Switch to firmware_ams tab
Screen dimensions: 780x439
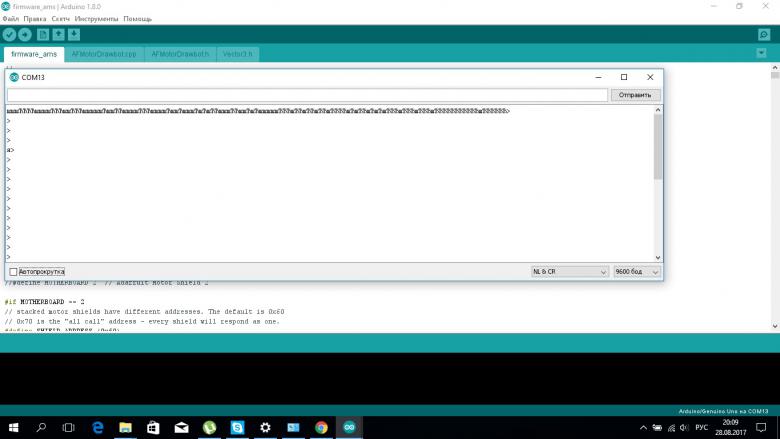(34, 54)
